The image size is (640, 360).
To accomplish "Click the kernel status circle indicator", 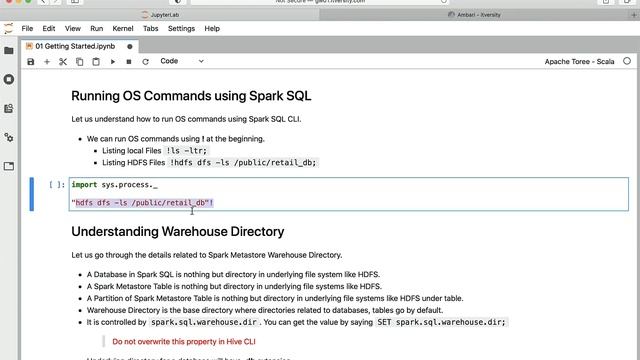I will click(x=627, y=61).
